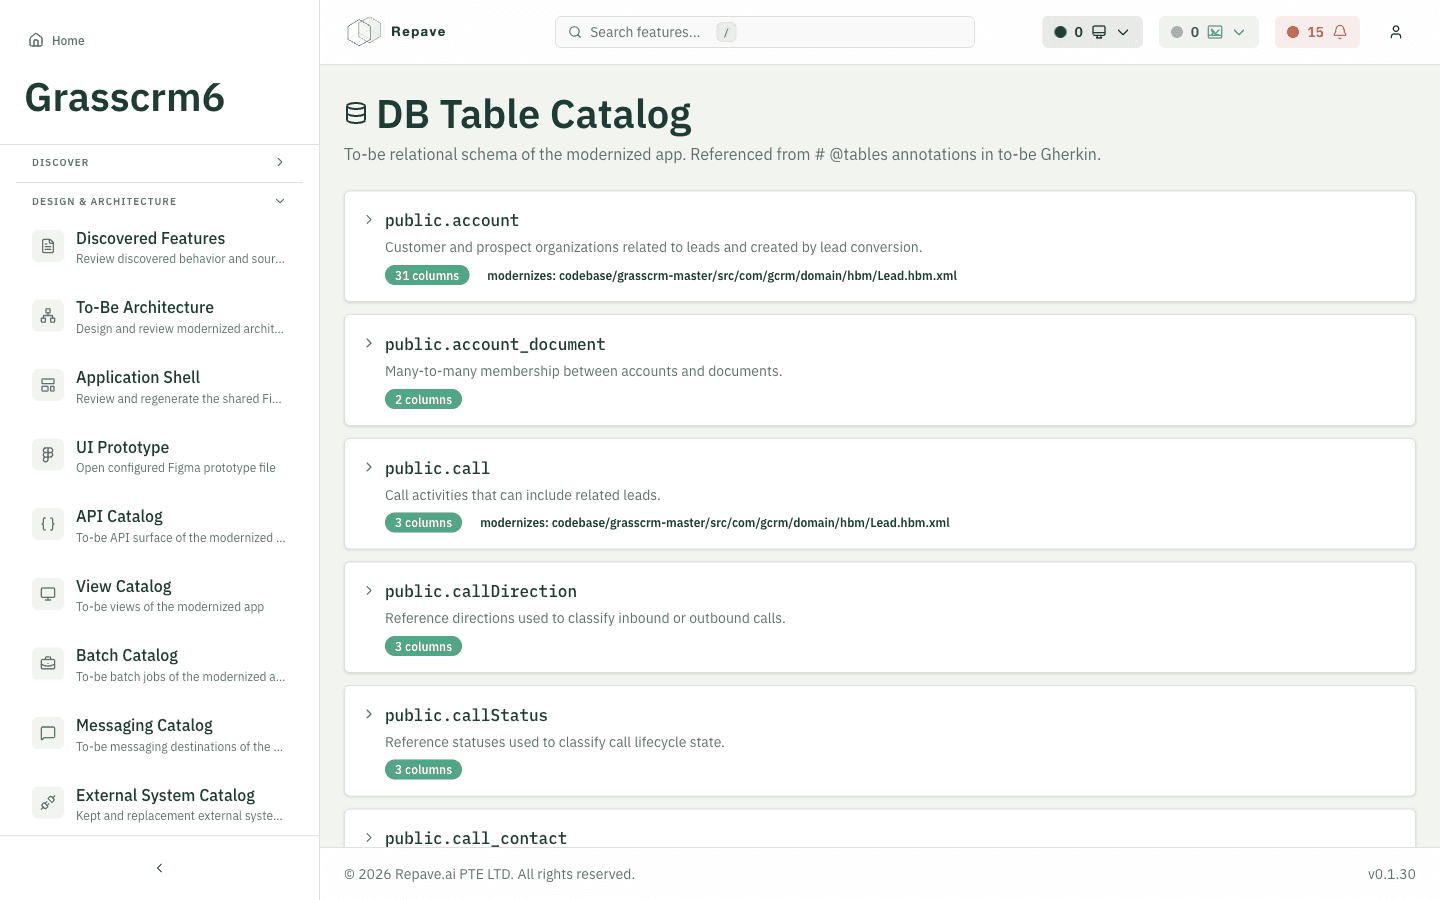1440x900 pixels.
Task: Open Batch Catalog briefcase icon
Action: click(x=48, y=663)
